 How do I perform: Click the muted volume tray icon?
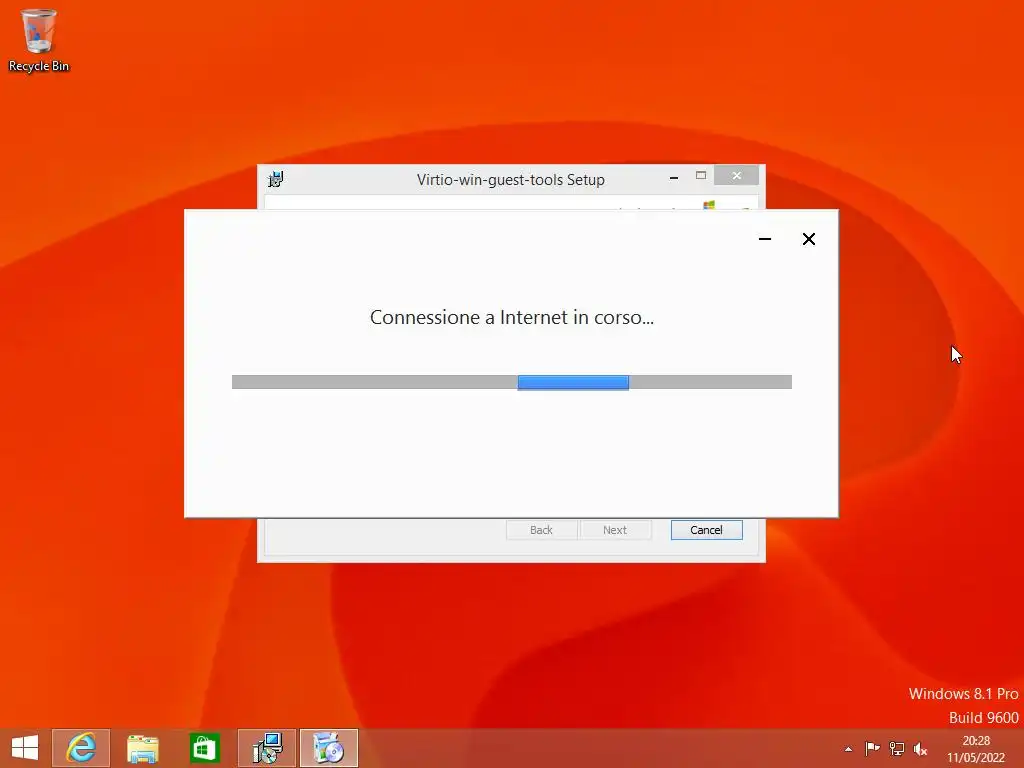coord(920,749)
